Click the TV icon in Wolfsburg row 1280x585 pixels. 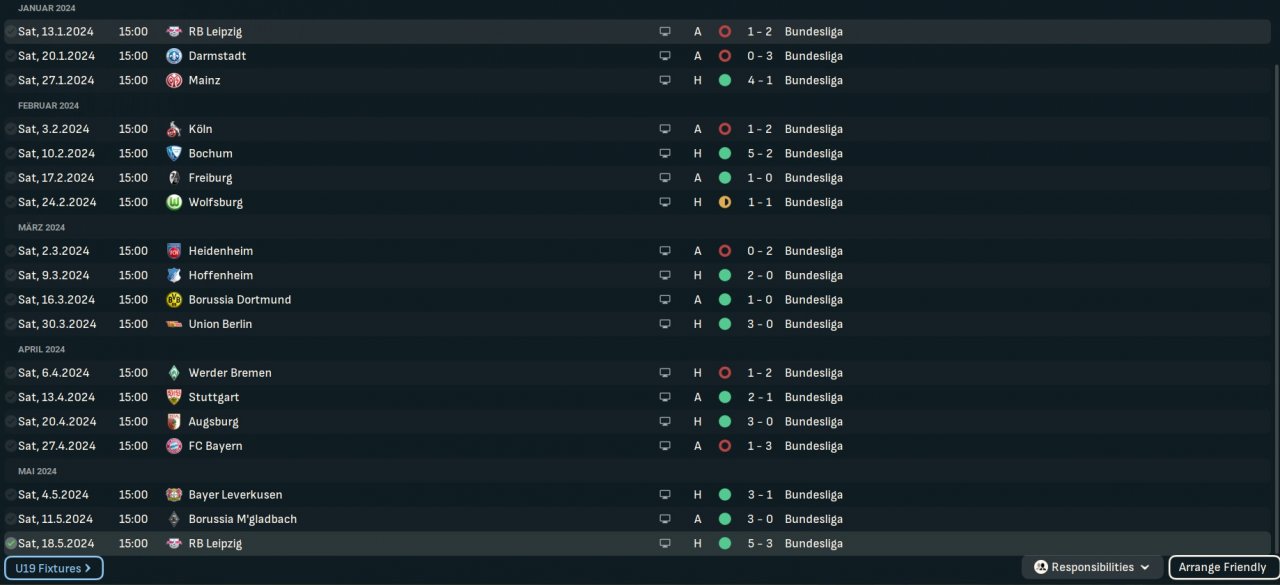[665, 202]
